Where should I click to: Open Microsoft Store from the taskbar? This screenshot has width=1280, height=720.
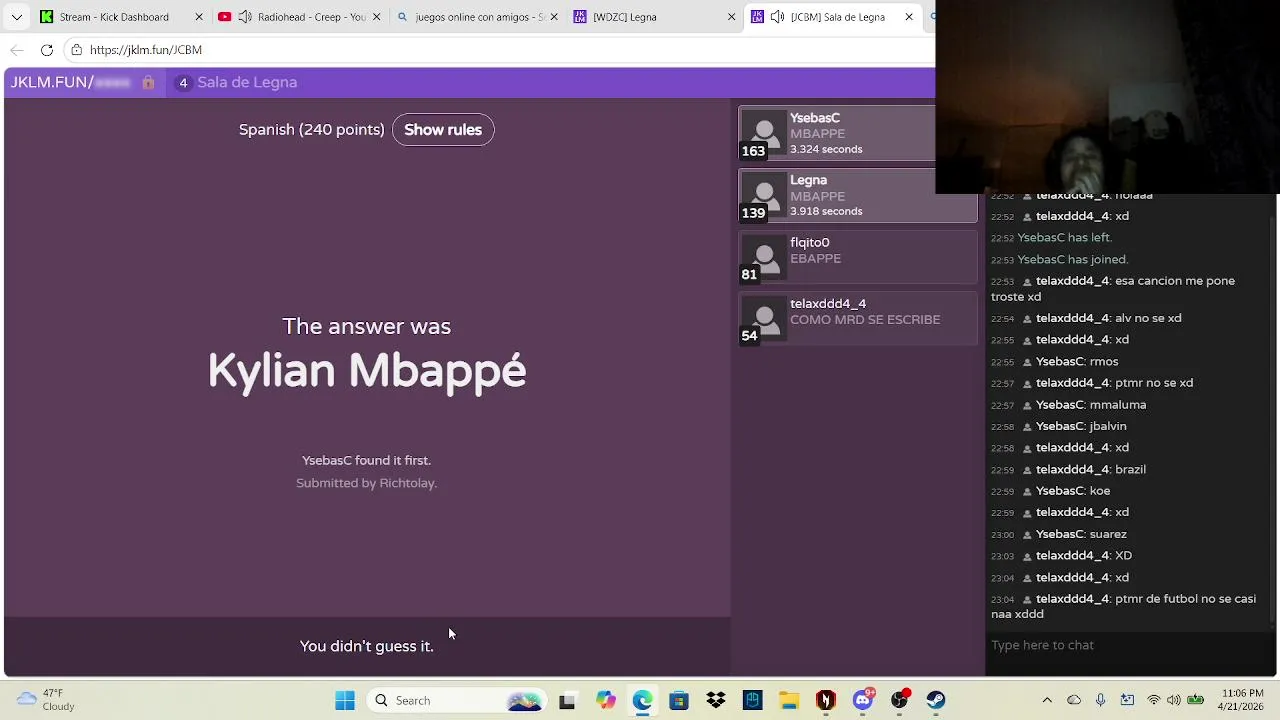point(679,701)
